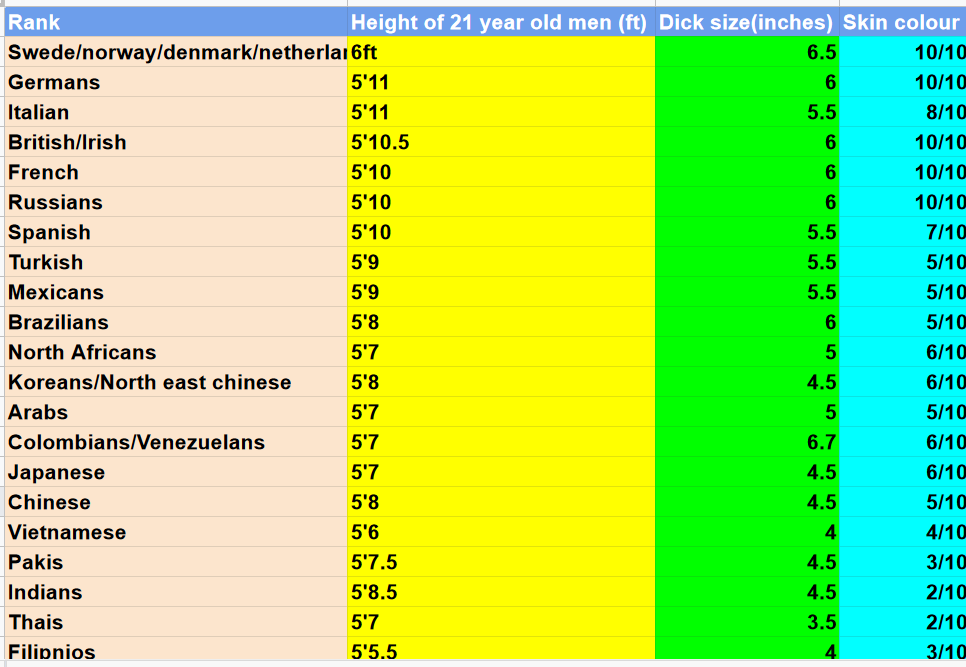Select the "Spanish" cell

click(x=175, y=232)
